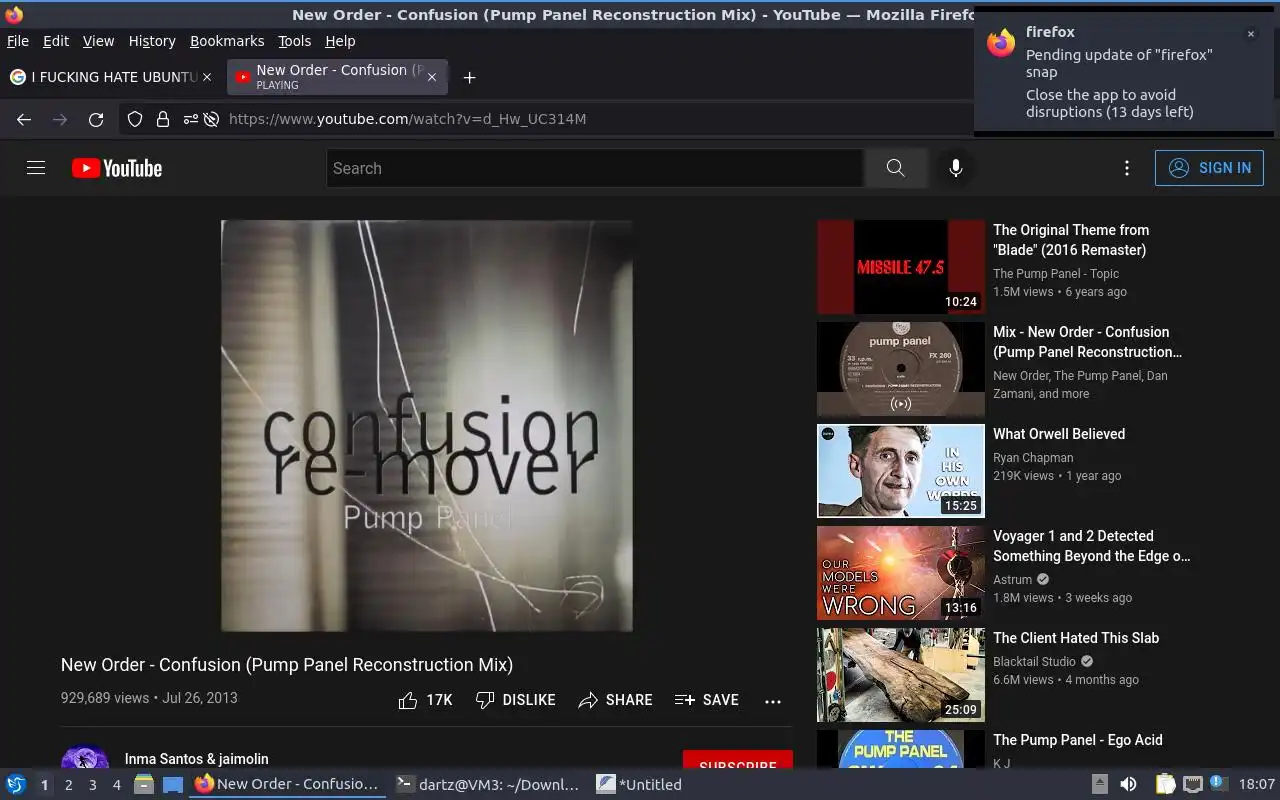Open the update notifier tray icon
Screen dimensions: 1280x800
tap(1217, 783)
